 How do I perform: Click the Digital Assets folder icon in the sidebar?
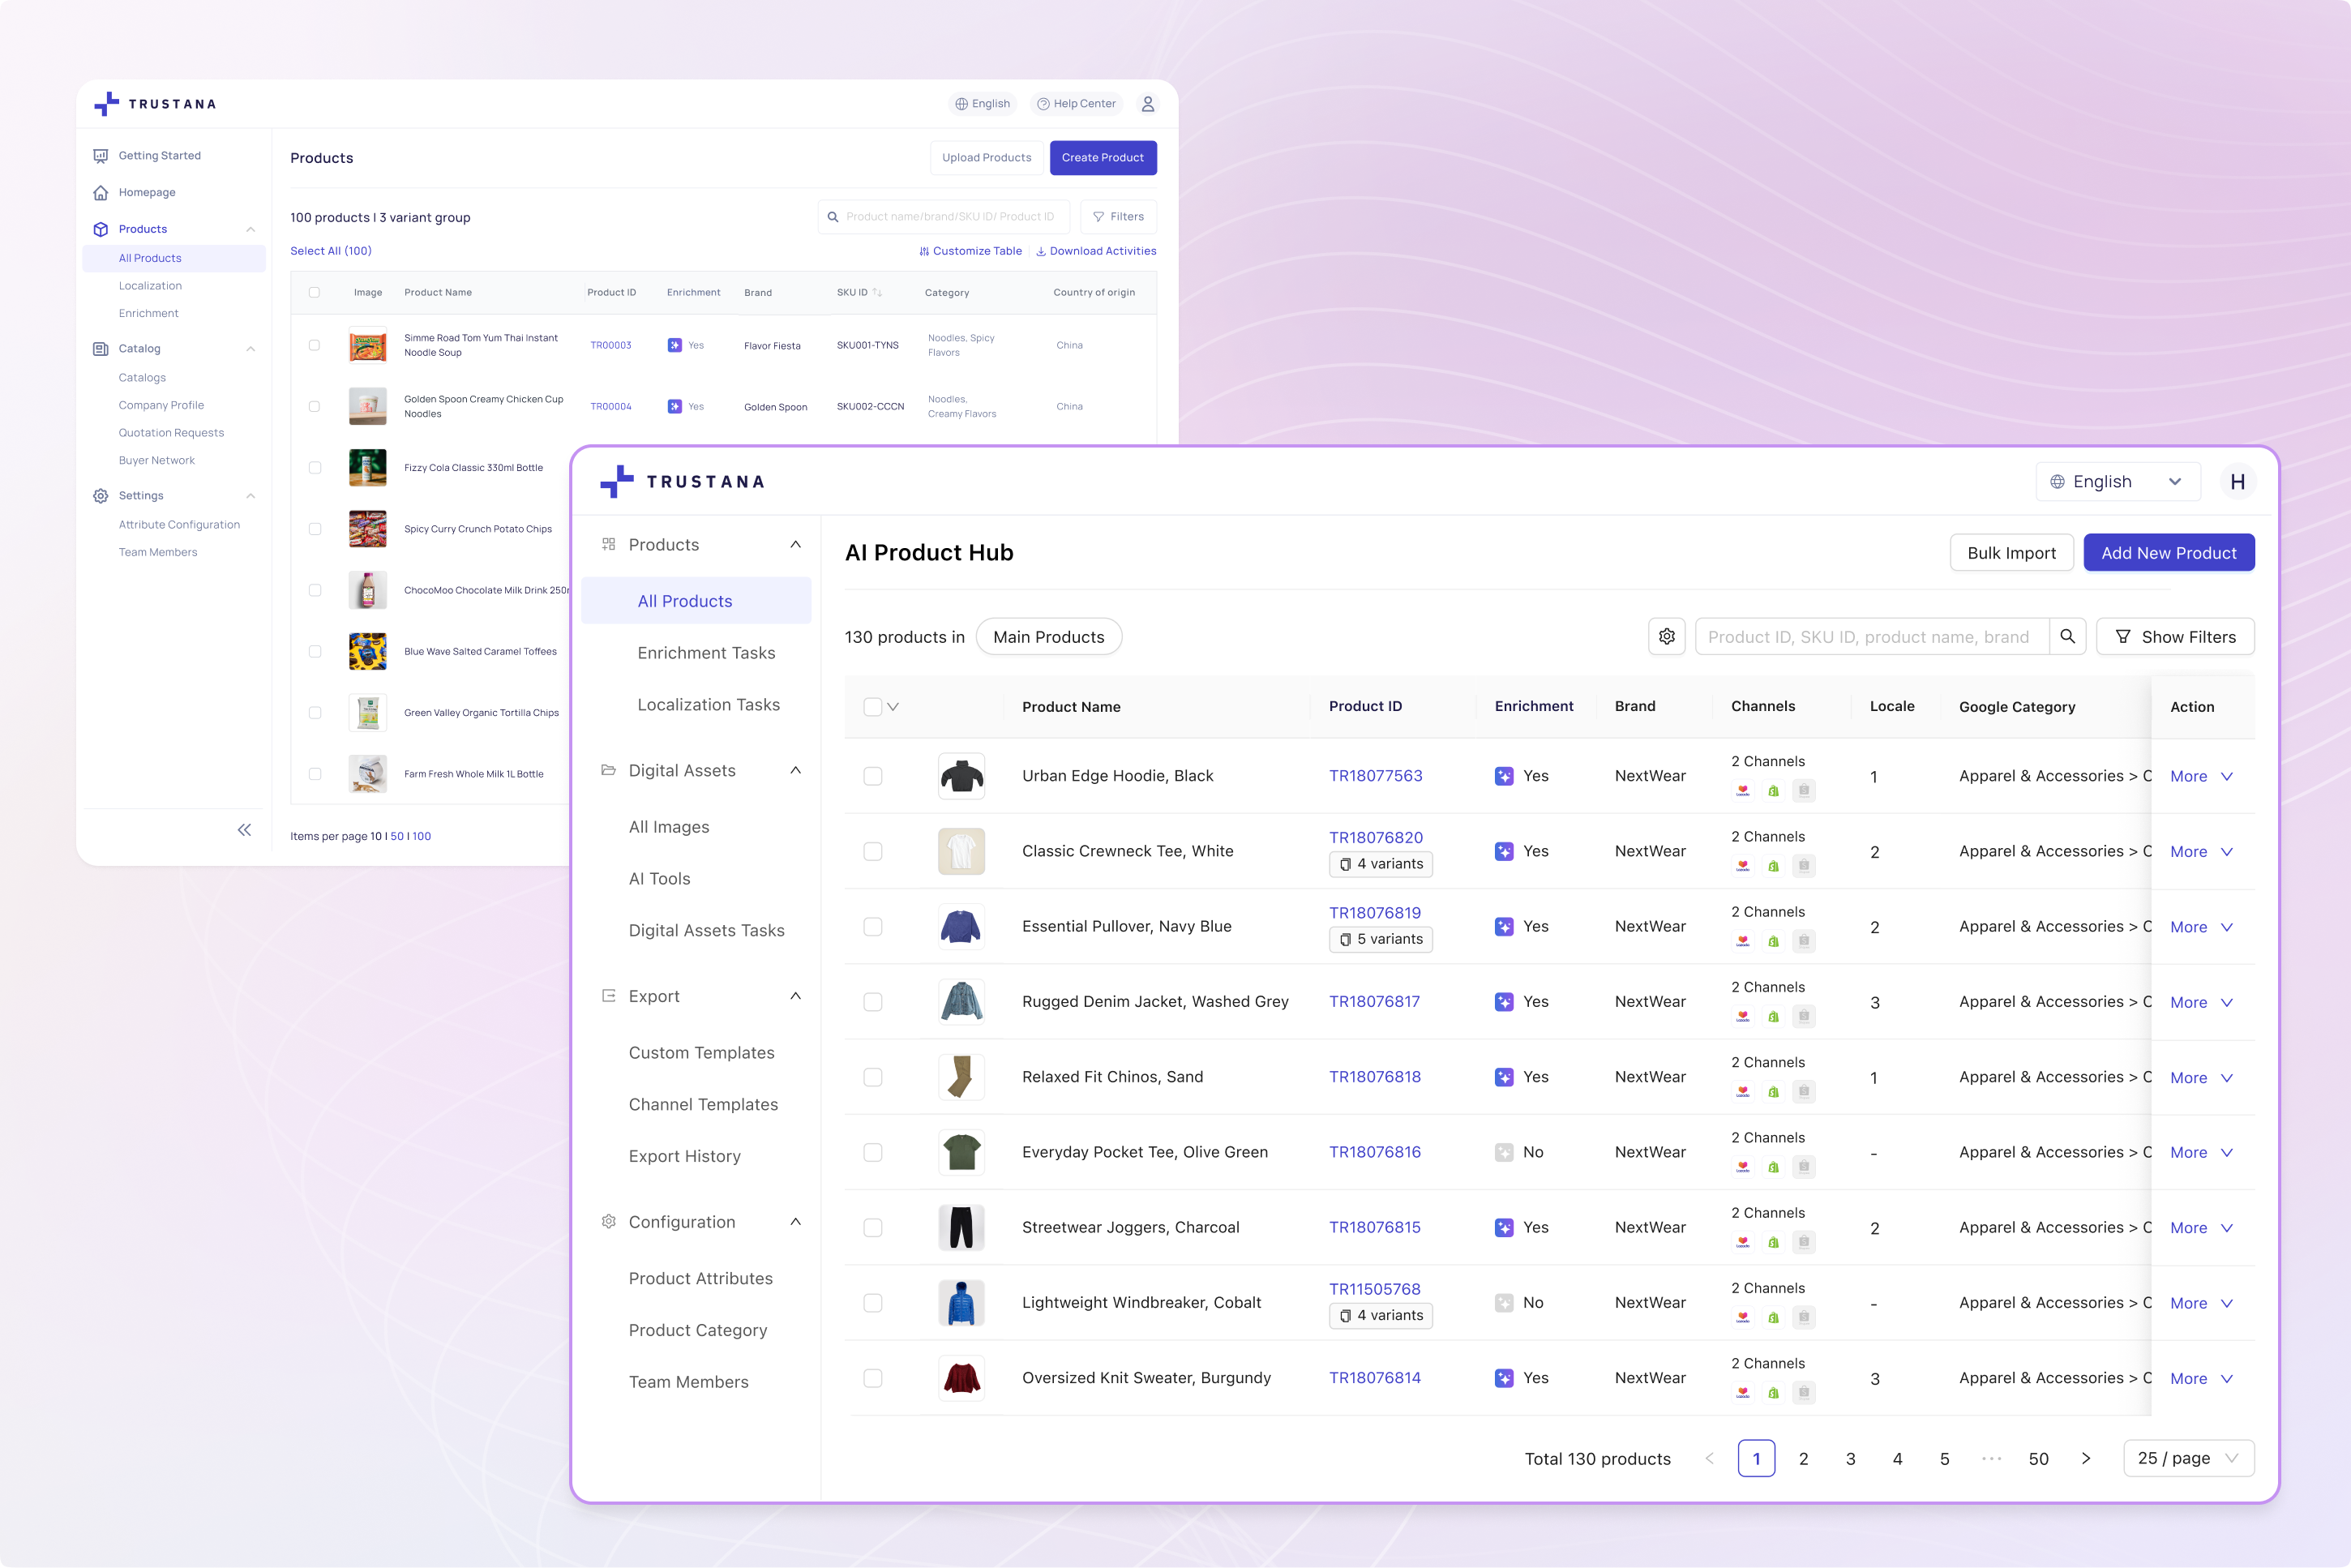click(x=608, y=770)
